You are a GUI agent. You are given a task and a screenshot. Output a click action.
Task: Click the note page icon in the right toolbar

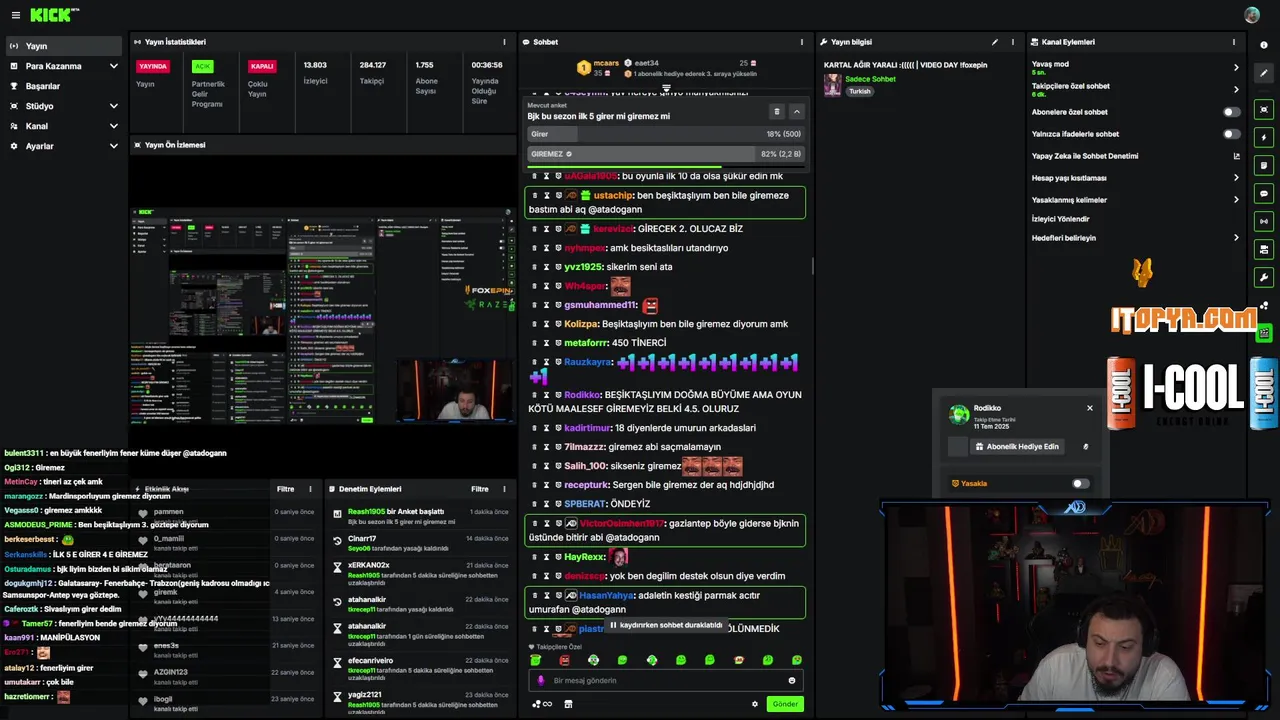1264,165
